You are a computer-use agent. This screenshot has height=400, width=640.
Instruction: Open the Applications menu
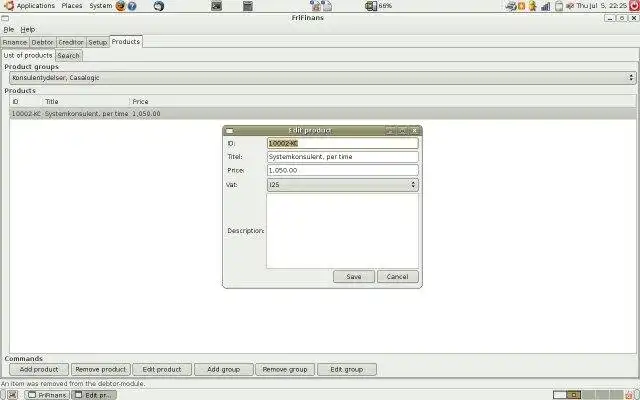36,6
